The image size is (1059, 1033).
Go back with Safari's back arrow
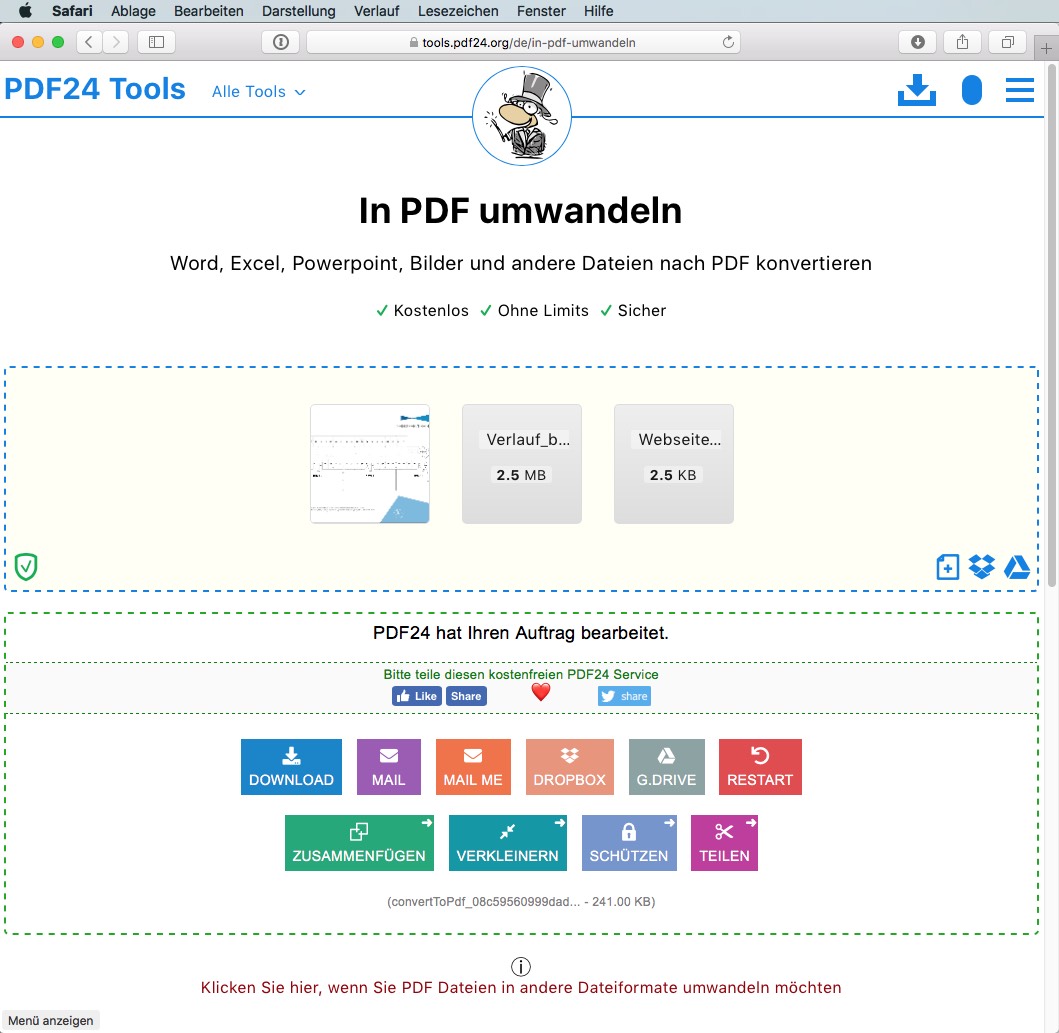click(x=89, y=42)
